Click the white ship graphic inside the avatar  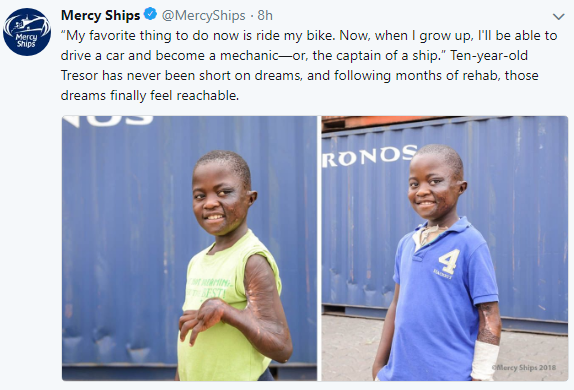click(27, 23)
